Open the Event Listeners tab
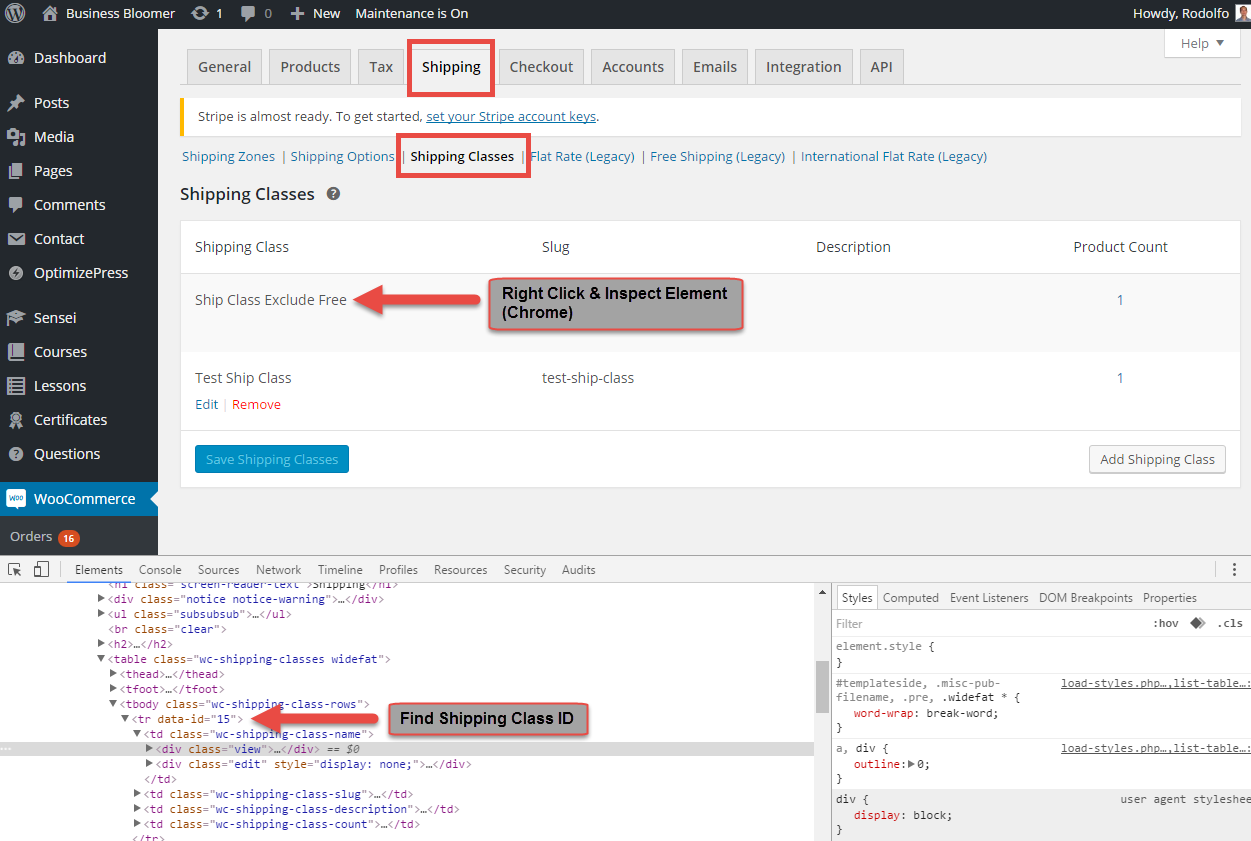The image size is (1251, 841). pos(989,598)
